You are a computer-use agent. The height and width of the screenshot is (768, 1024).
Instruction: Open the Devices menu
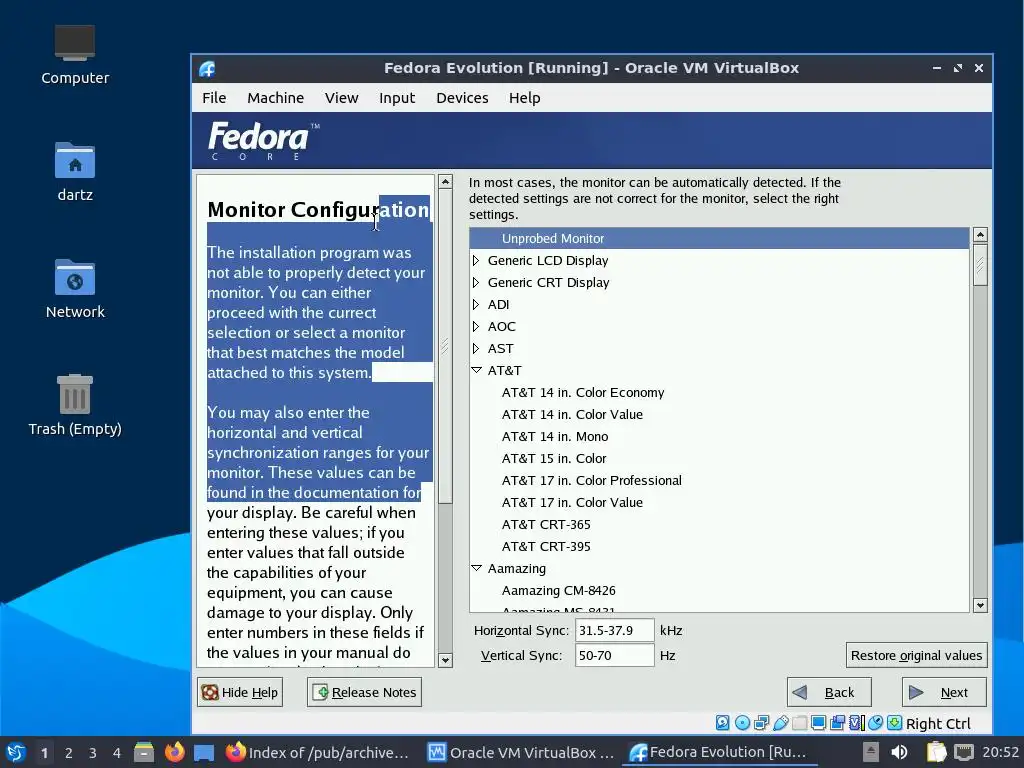pos(462,98)
